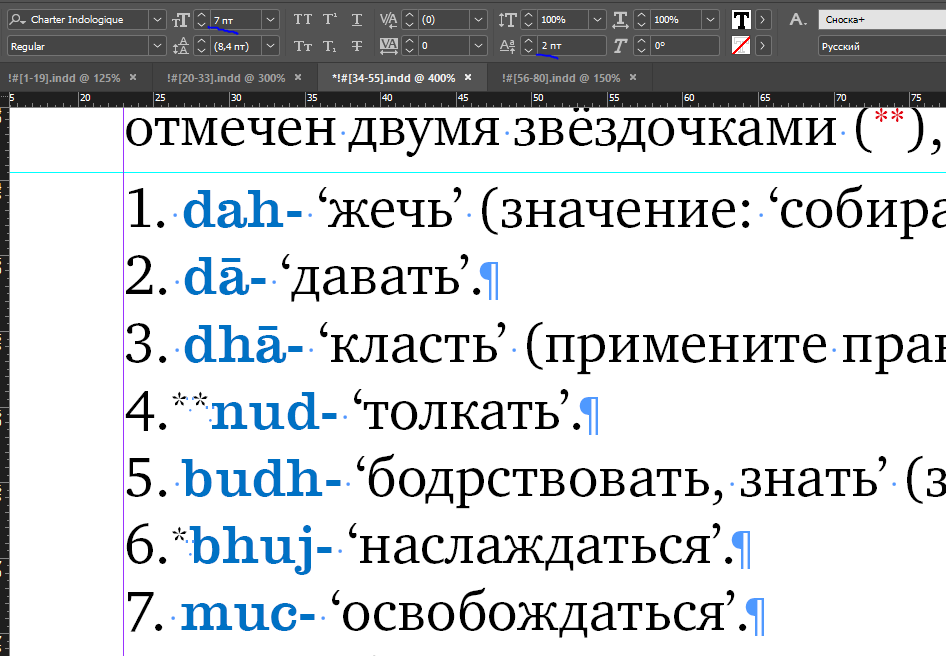Enable Small Caps formatting
Image resolution: width=946 pixels, height=656 pixels.
[x=303, y=46]
